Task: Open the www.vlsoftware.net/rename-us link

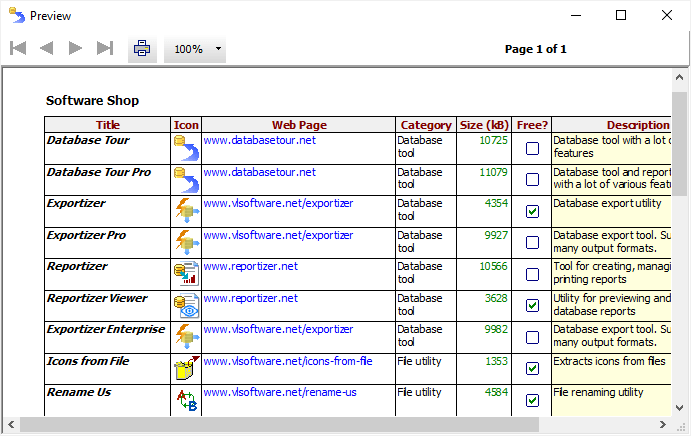Action: [x=280, y=392]
